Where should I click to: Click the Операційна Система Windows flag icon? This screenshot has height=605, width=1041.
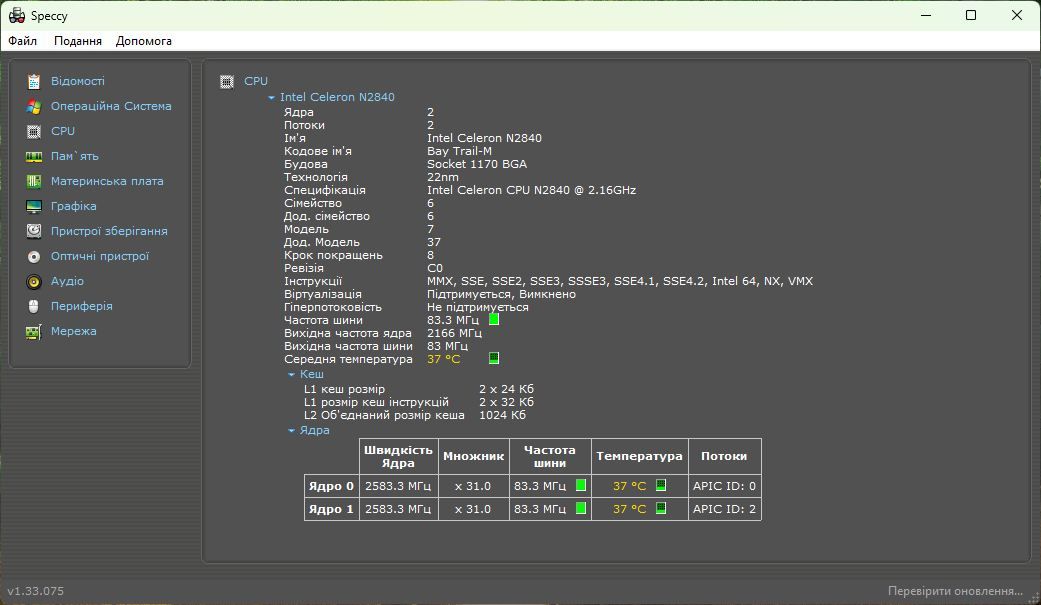[34, 106]
